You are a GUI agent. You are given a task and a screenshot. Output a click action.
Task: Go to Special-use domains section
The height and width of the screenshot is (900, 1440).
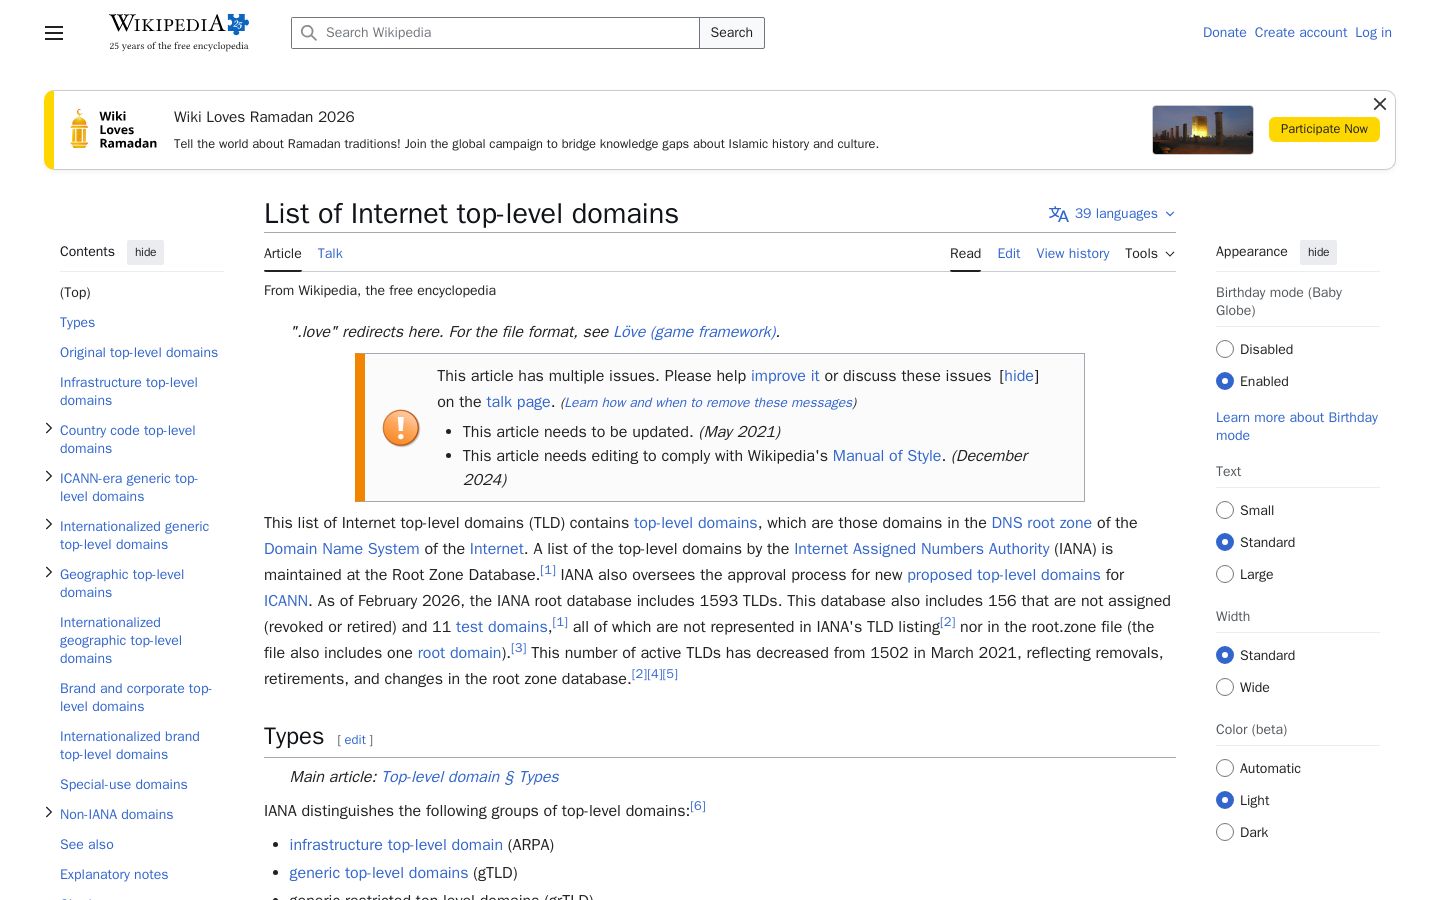click(124, 785)
